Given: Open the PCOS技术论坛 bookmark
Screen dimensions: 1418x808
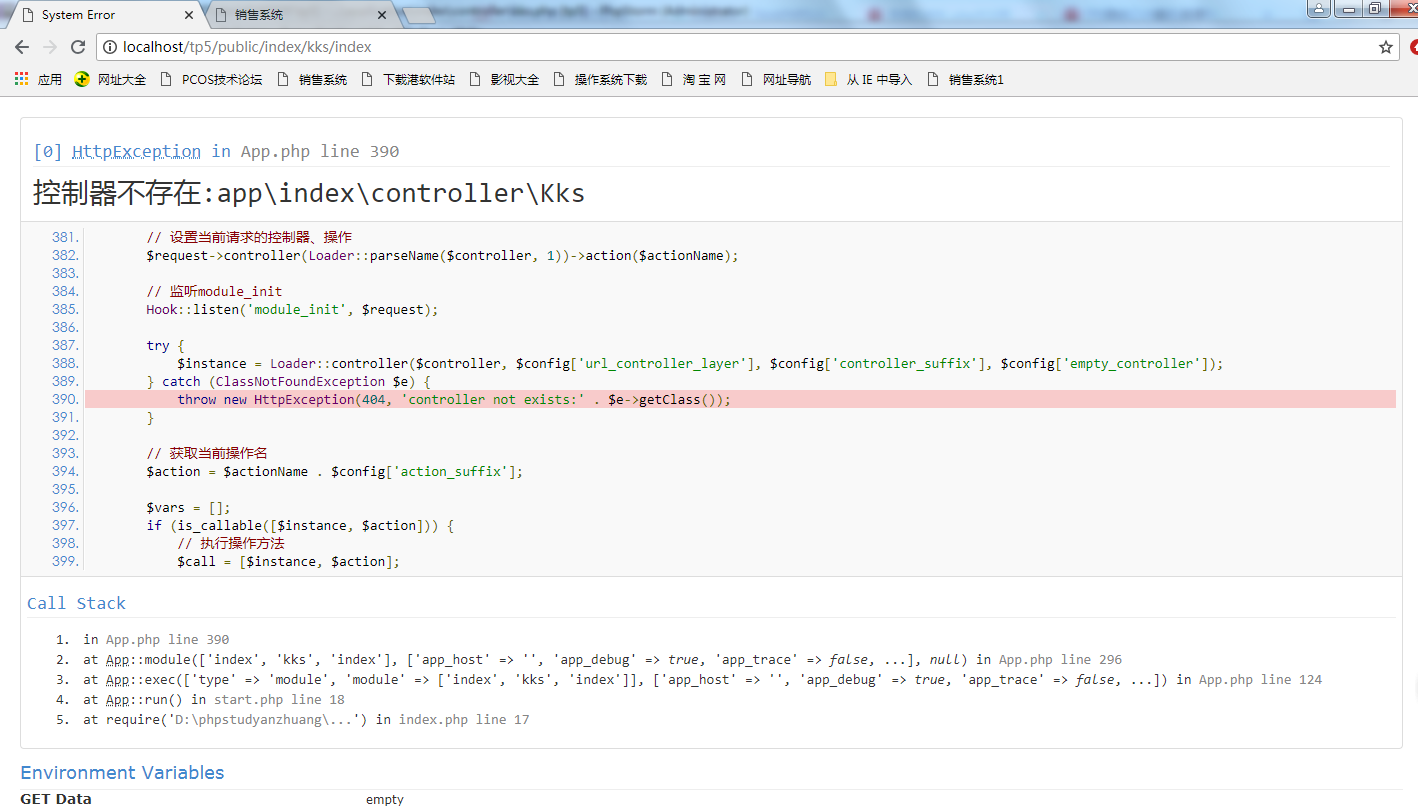Looking at the screenshot, I should [x=211, y=79].
